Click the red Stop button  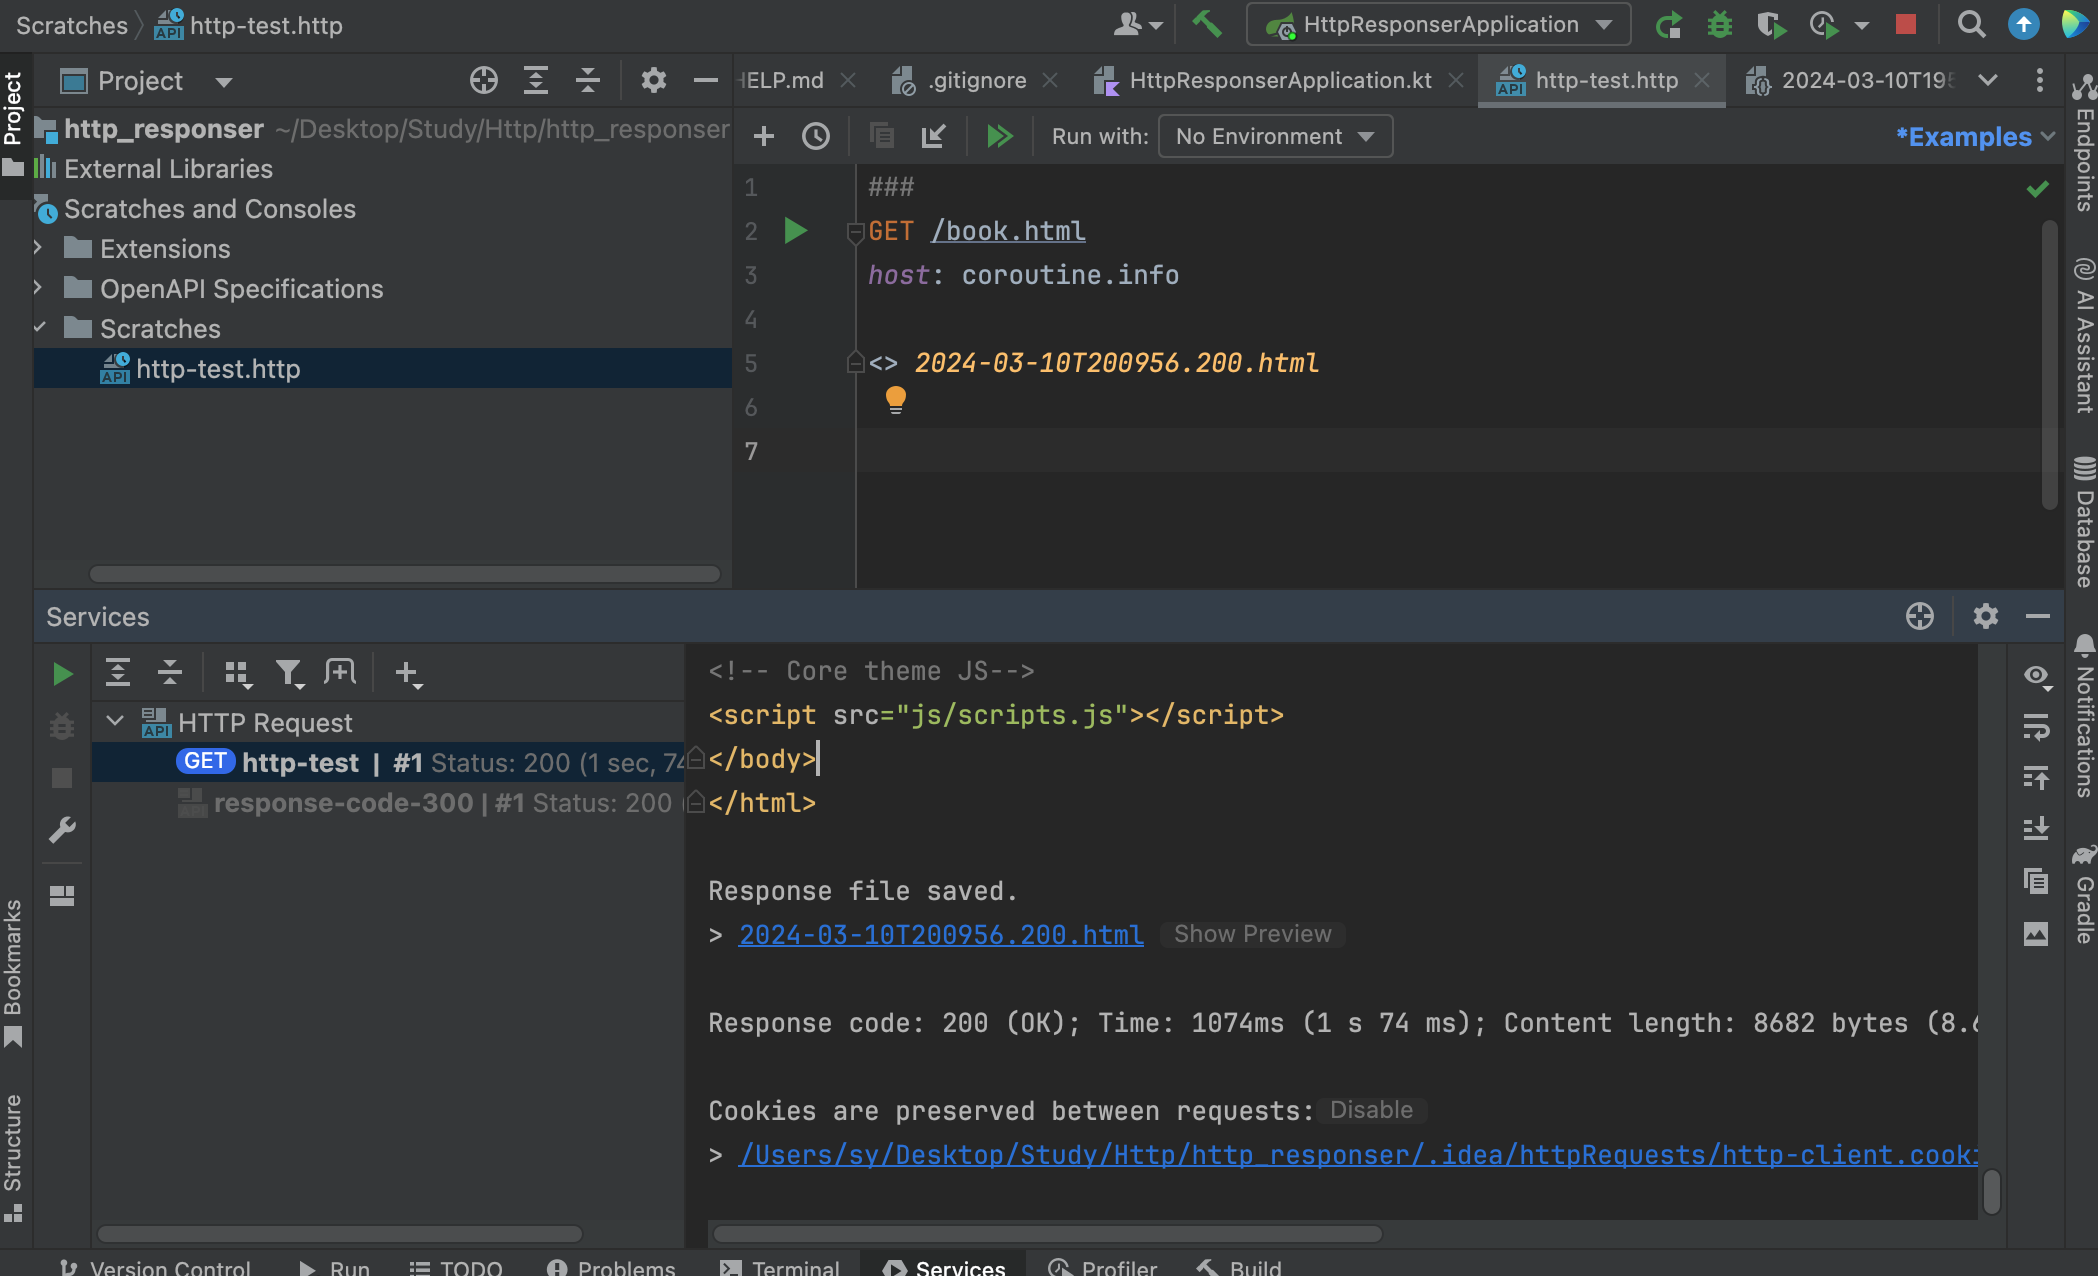(x=1905, y=24)
